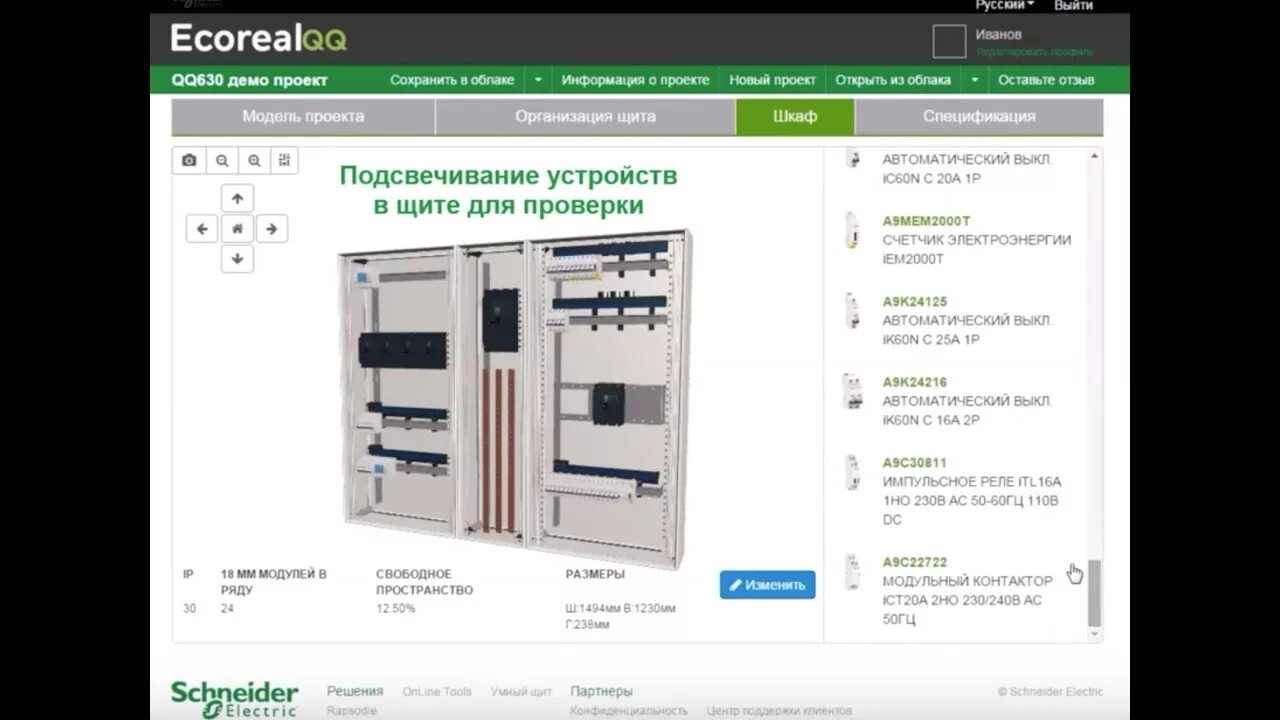Take a snapshot with the camera icon
The width and height of the screenshot is (1280, 720).
pos(189,160)
